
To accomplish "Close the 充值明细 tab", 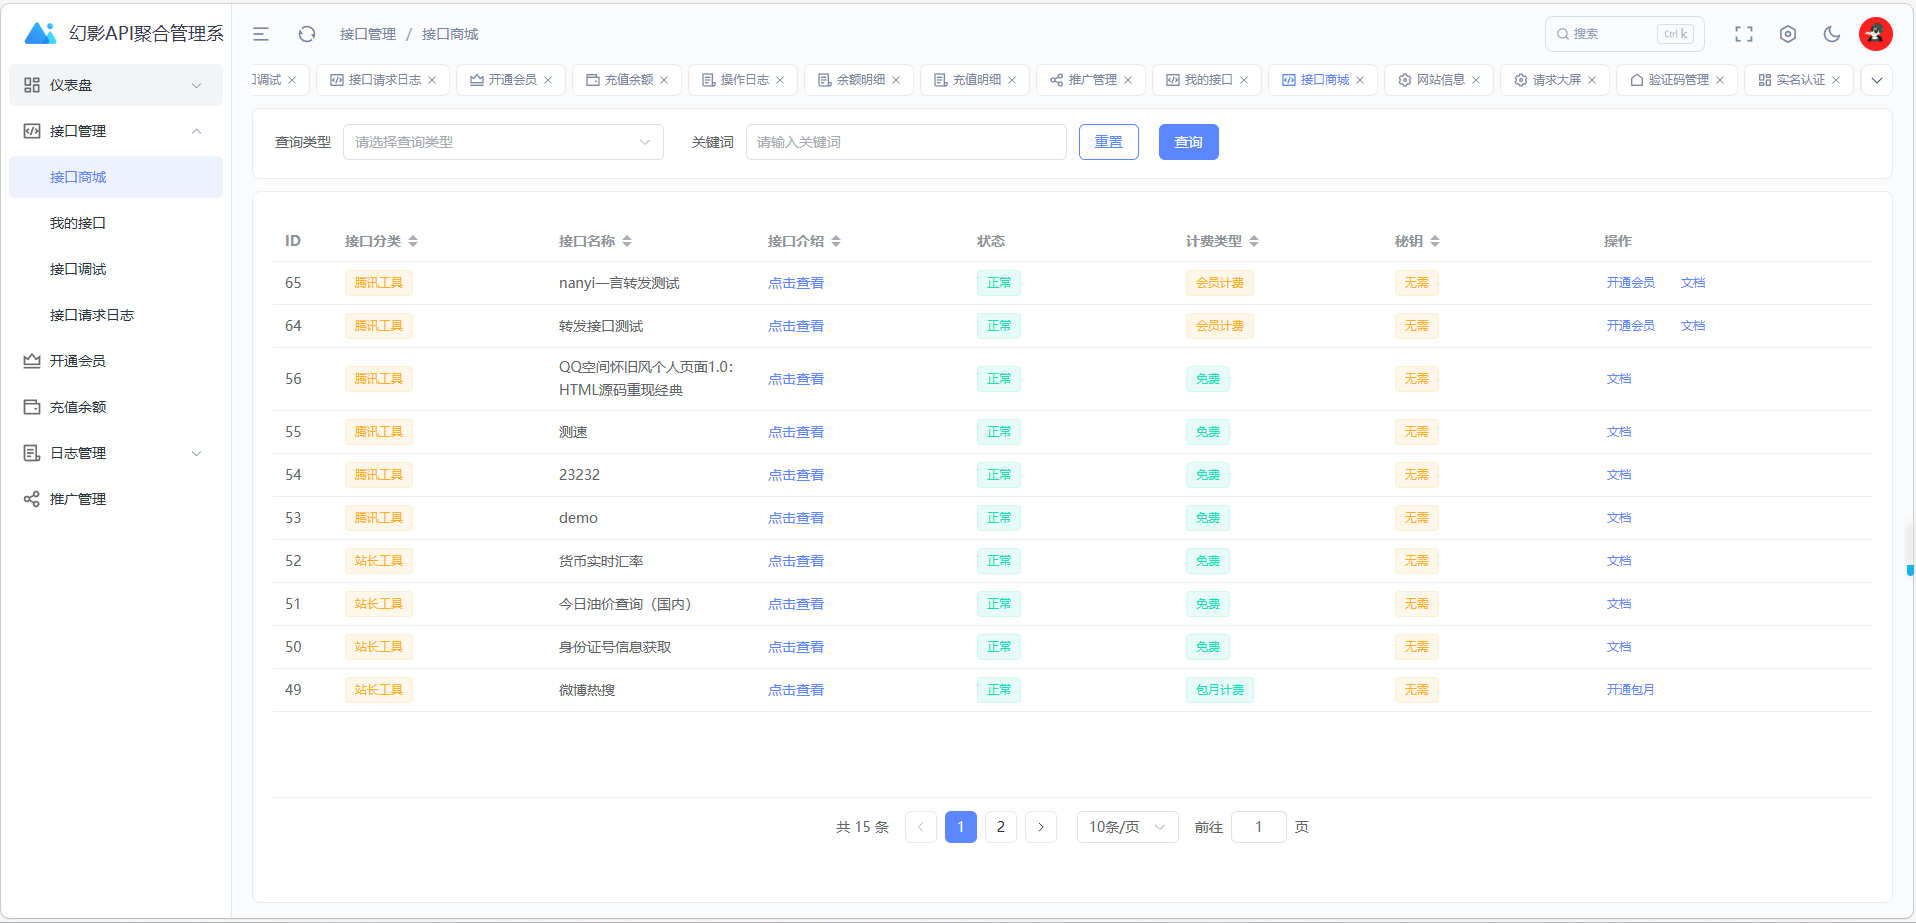I will coord(1012,80).
